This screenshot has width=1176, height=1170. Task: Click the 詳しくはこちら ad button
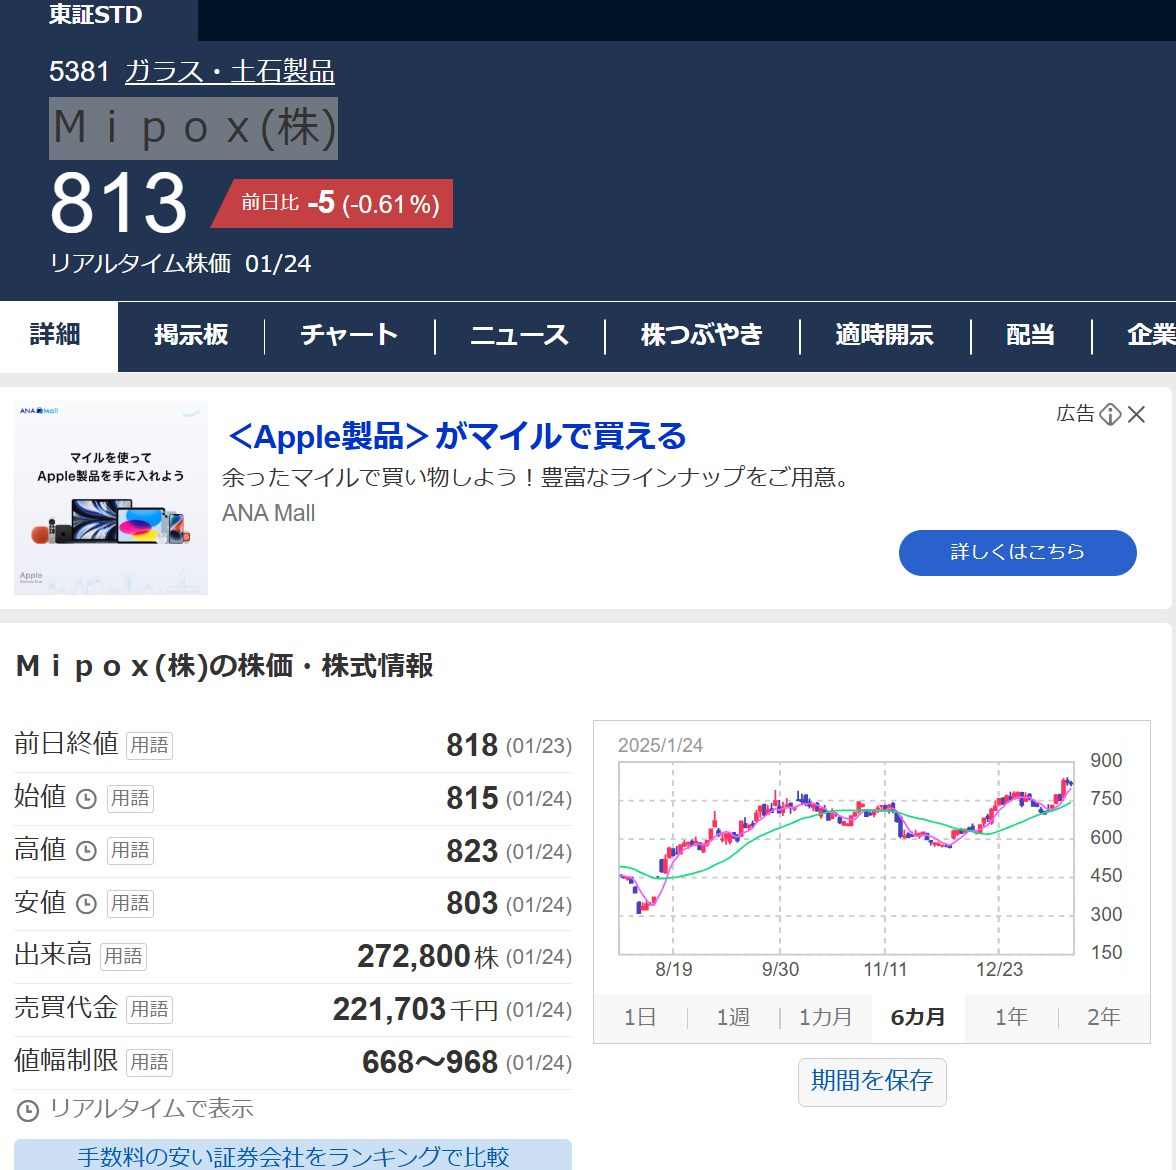[1017, 553]
